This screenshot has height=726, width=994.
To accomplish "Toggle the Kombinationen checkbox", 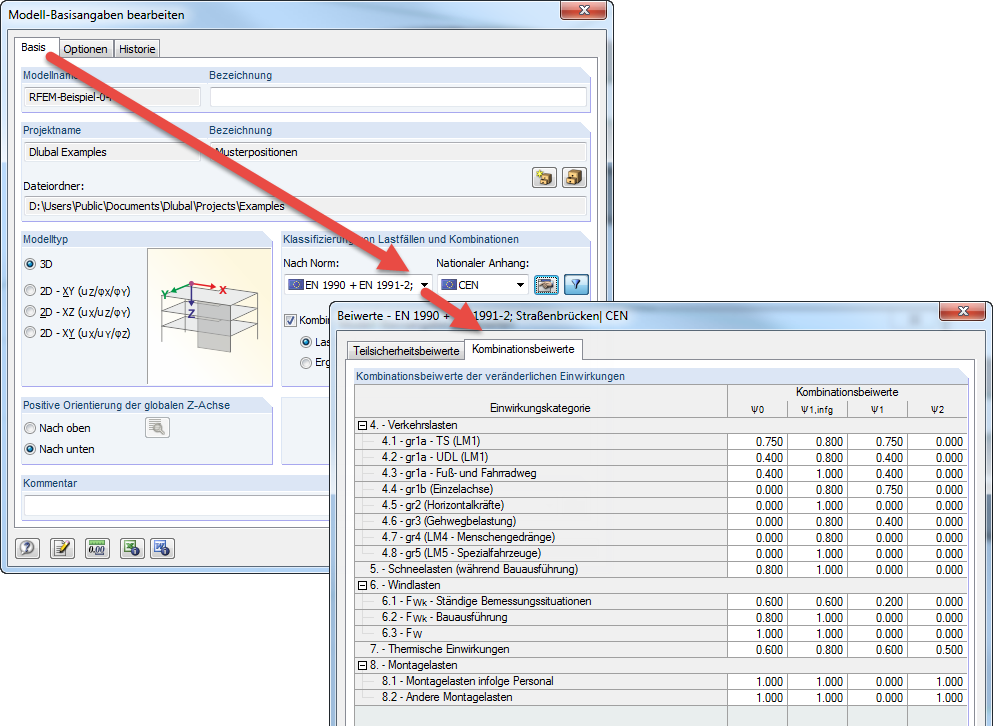I will pos(290,320).
